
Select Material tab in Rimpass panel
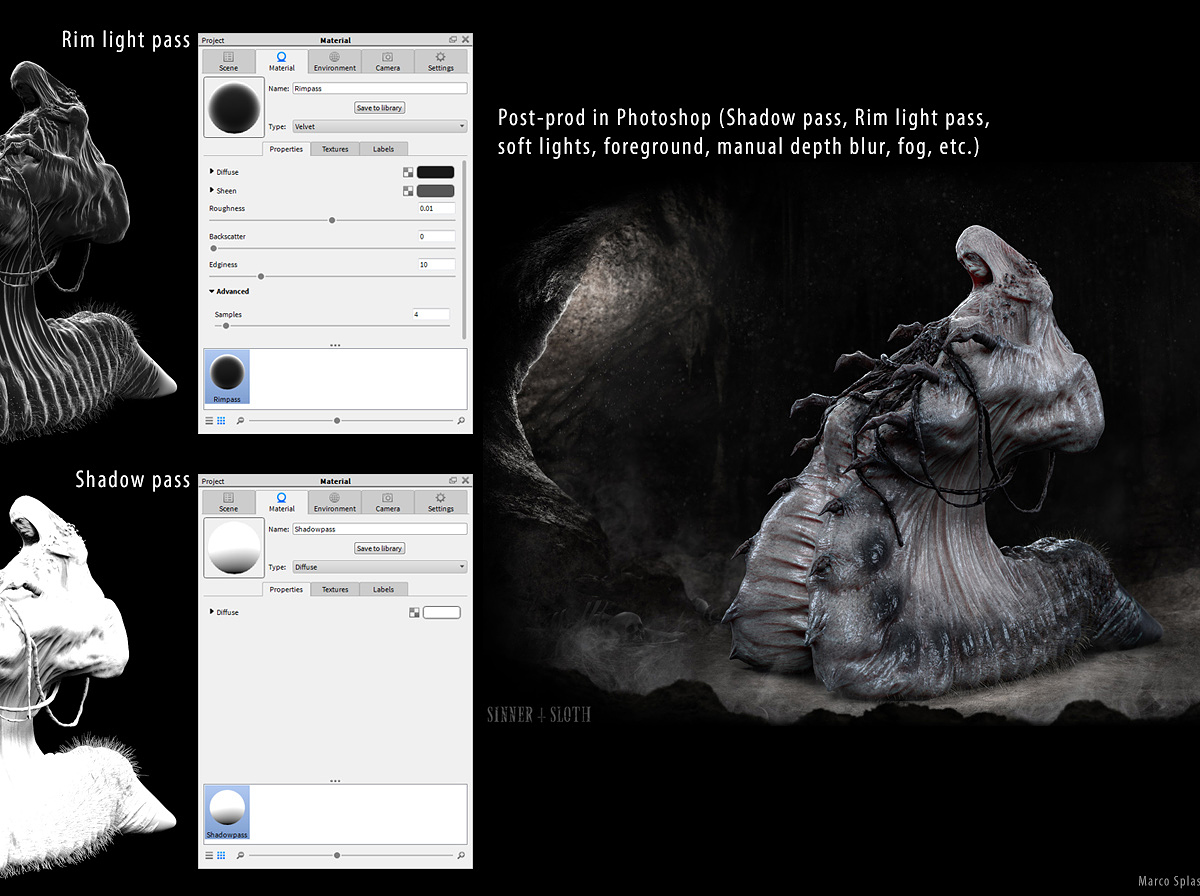click(281, 61)
